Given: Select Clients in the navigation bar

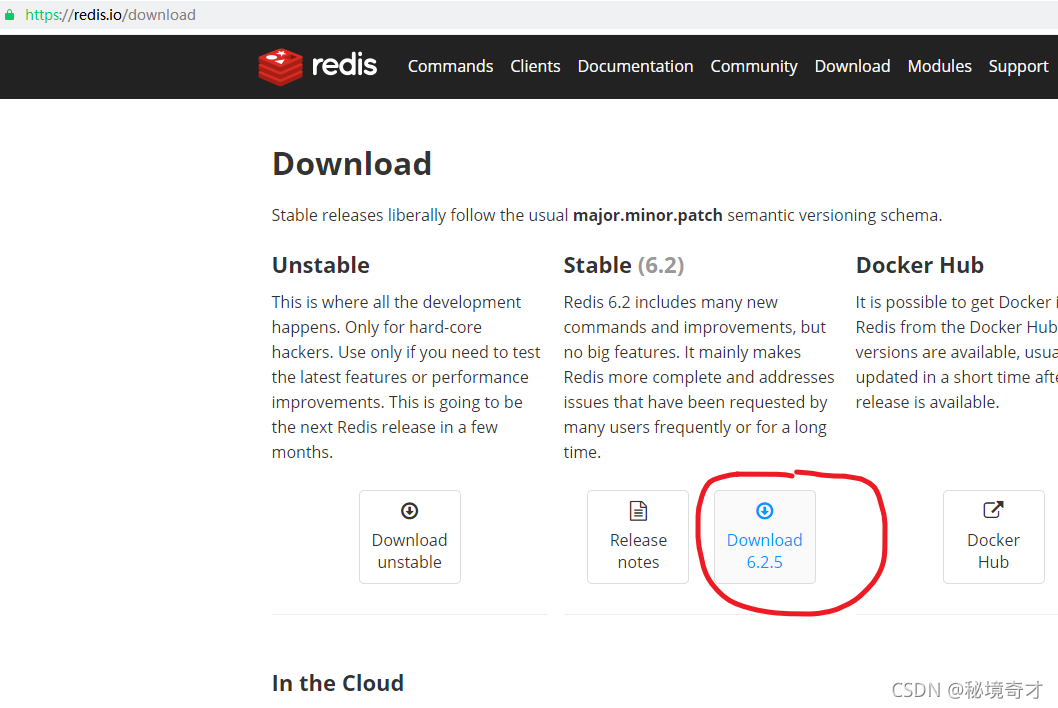Looking at the screenshot, I should point(535,66).
